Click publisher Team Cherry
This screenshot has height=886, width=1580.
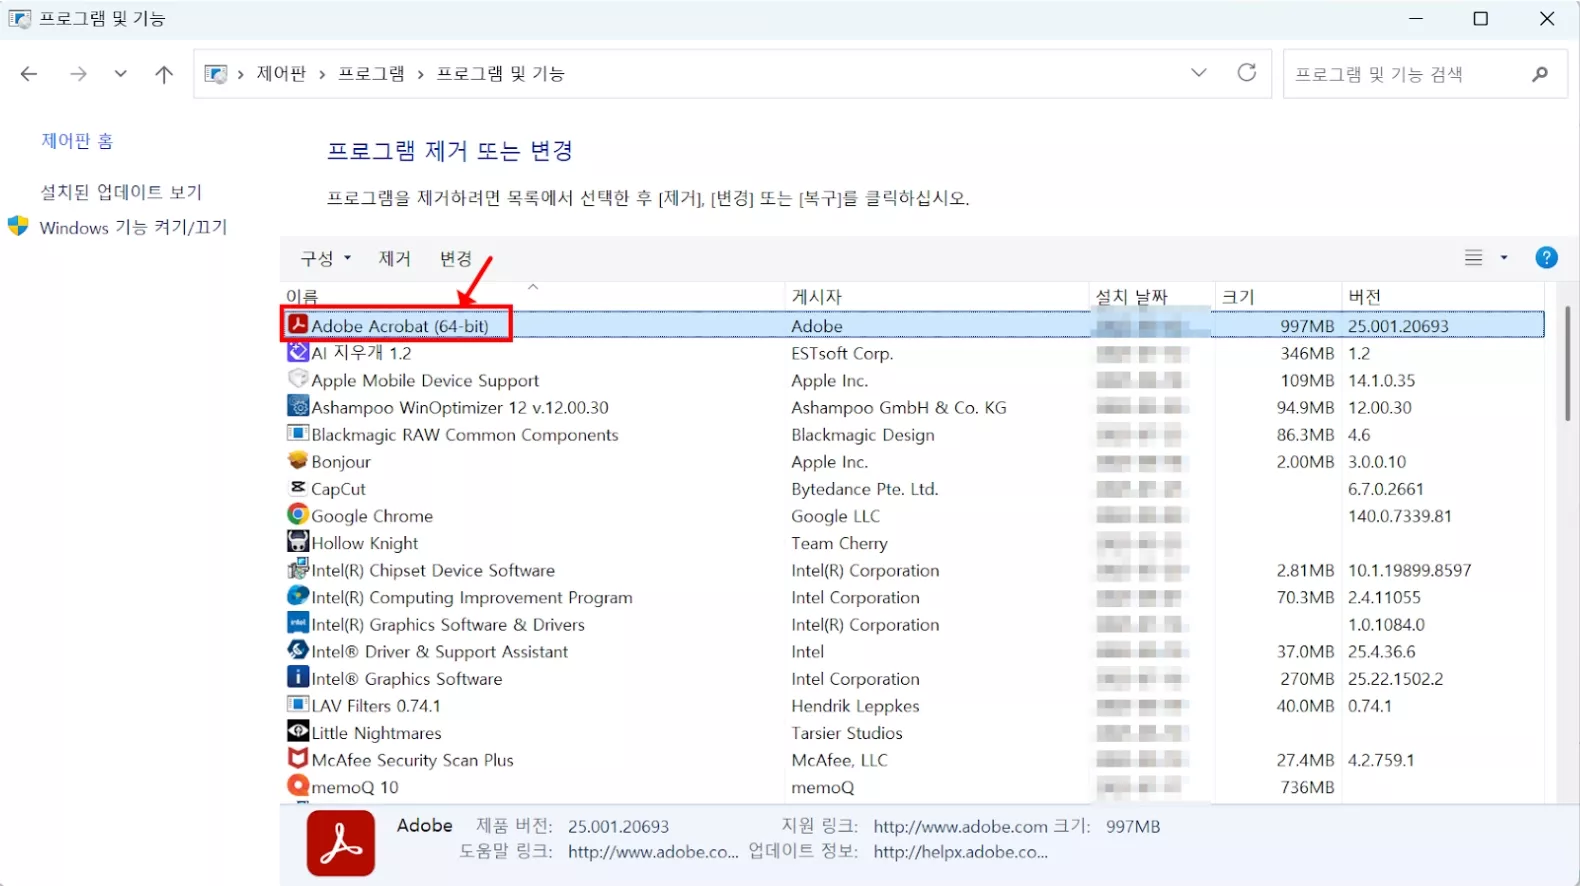point(839,543)
